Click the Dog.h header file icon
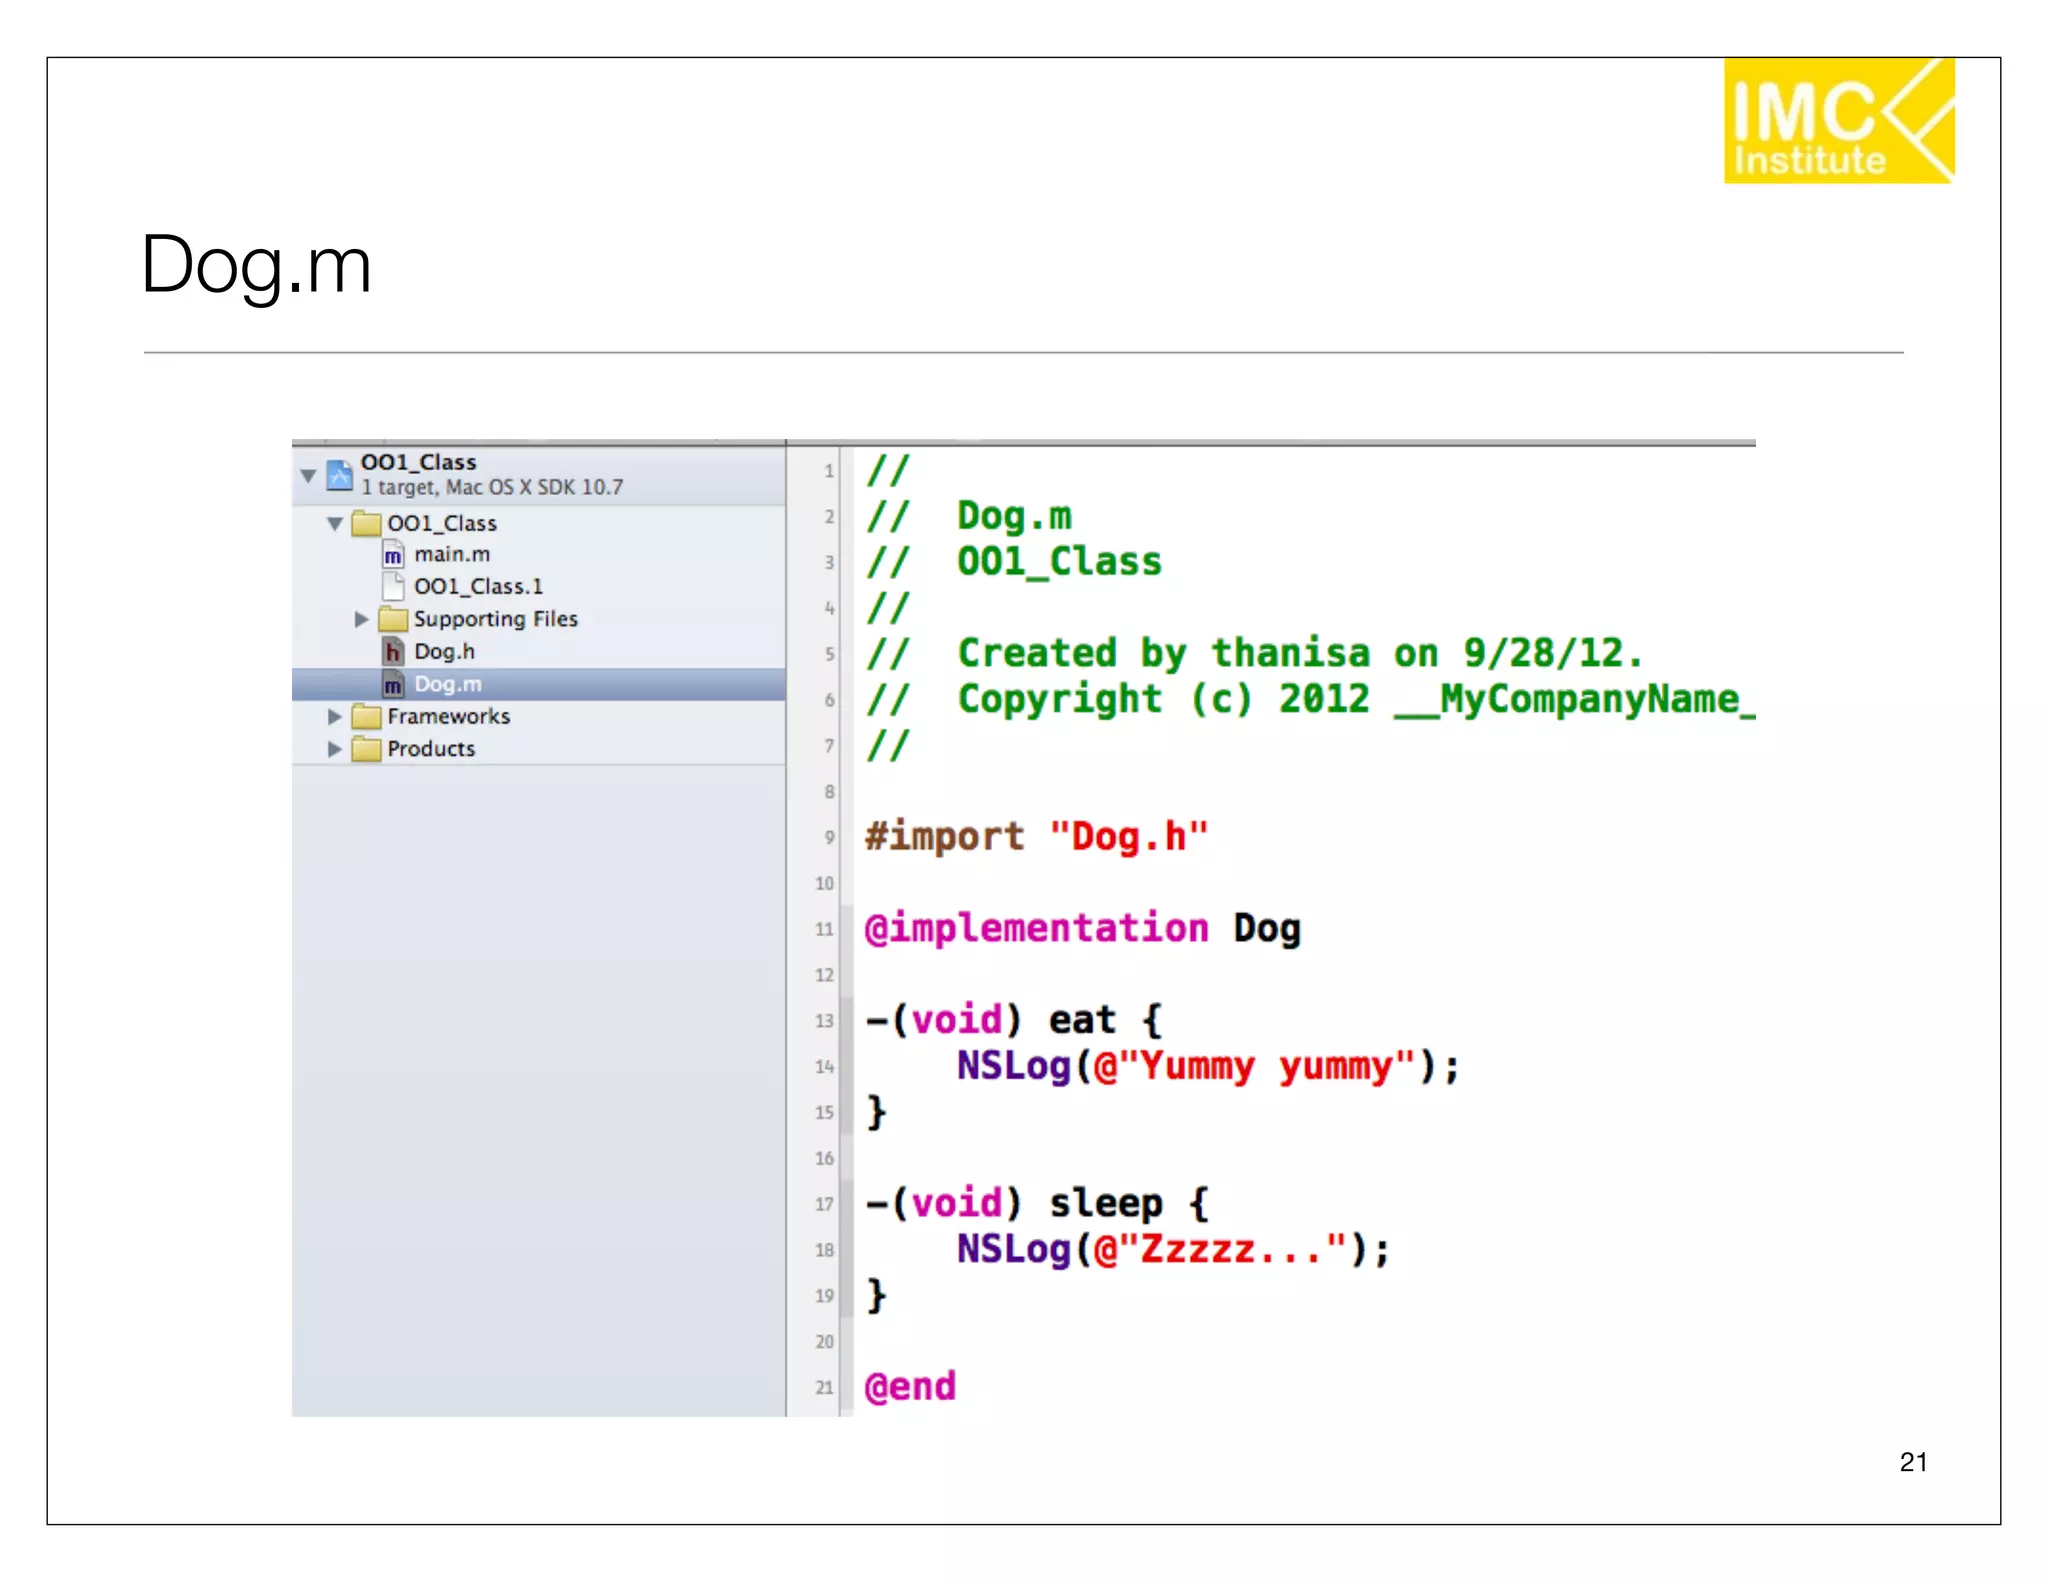Viewport: 2048px width, 1582px height. click(393, 652)
